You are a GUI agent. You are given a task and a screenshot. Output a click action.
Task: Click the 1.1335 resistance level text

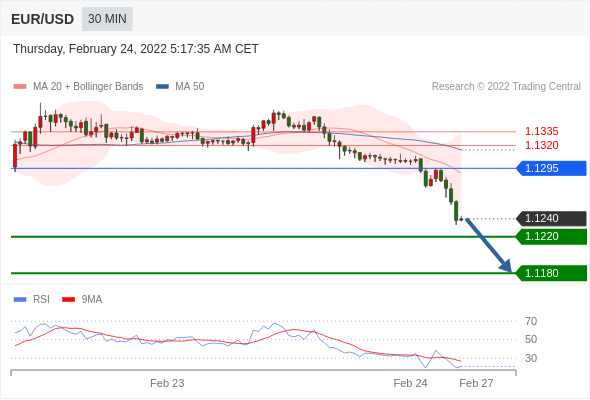click(541, 131)
